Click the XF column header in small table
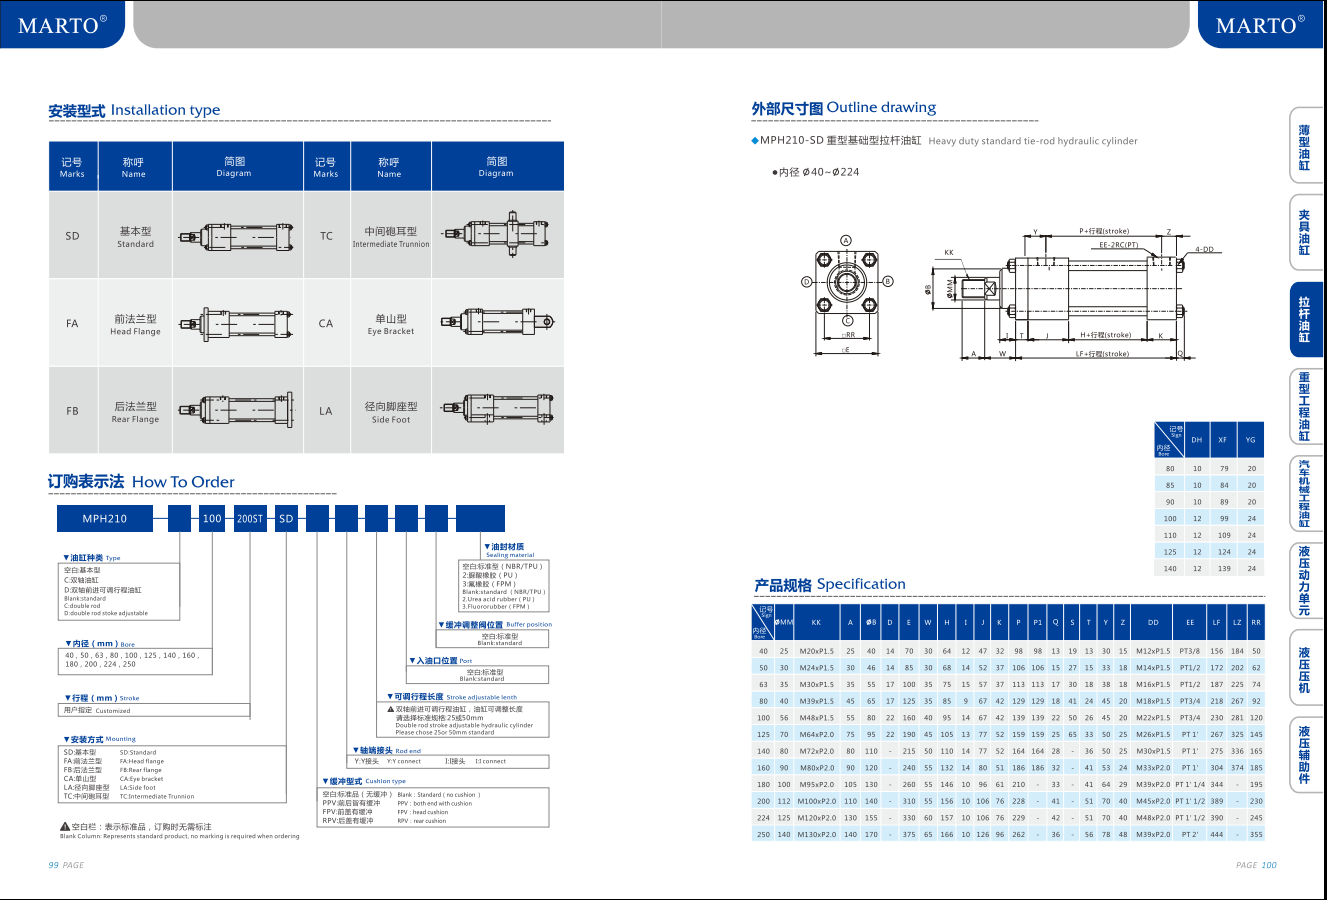The height and width of the screenshot is (900, 1327). click(1223, 439)
